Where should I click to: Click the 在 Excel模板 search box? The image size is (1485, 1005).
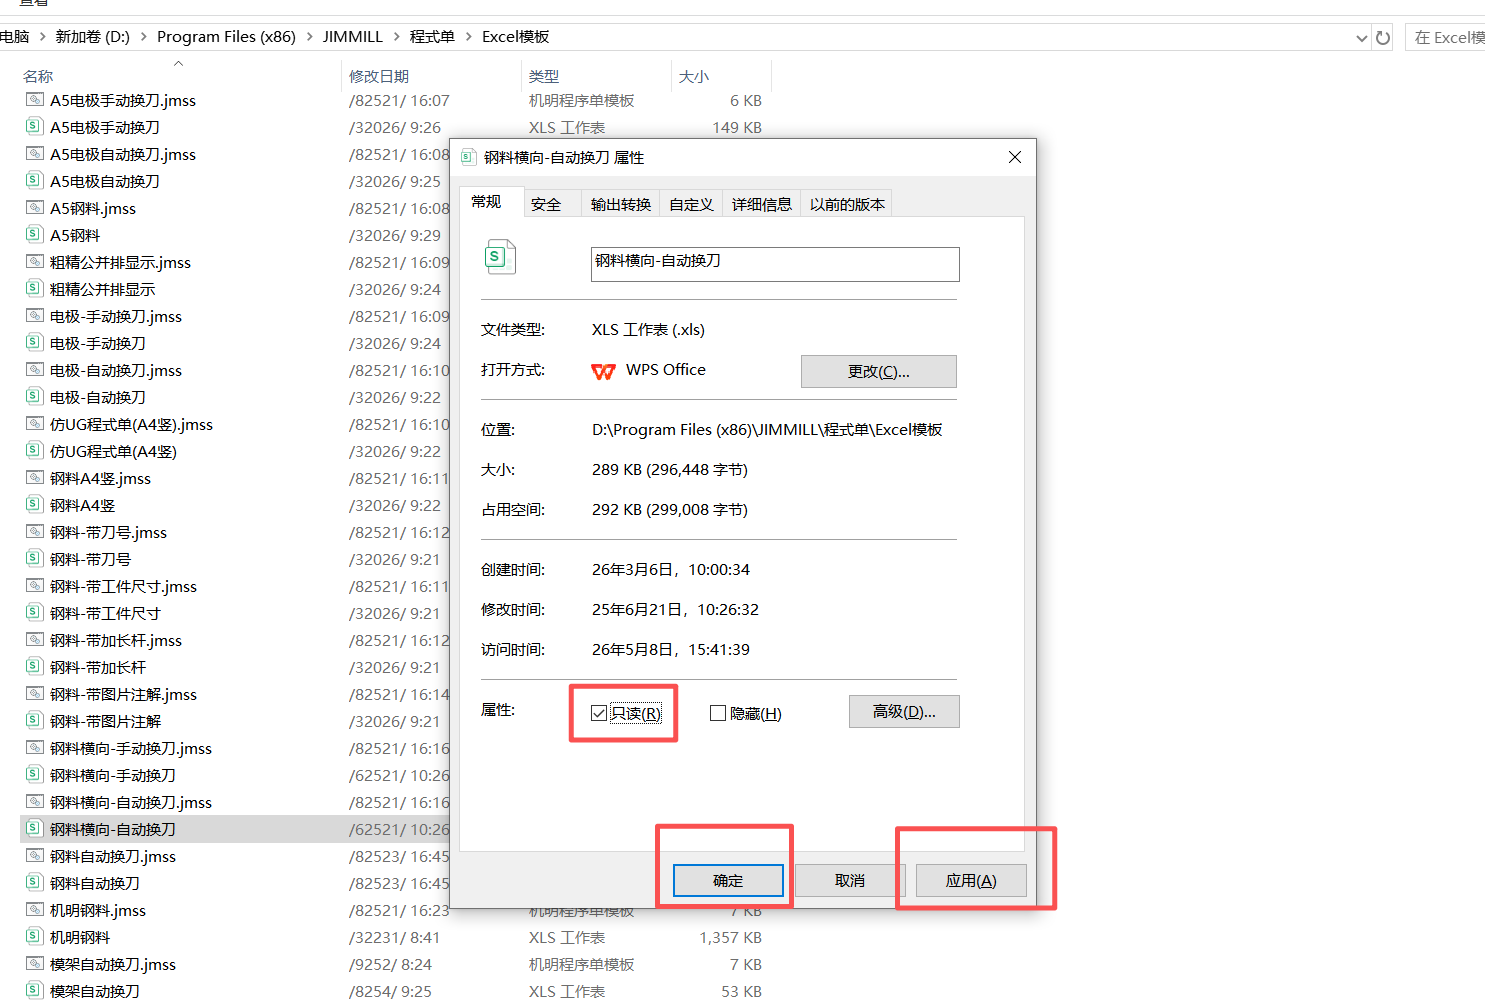pos(1446,38)
